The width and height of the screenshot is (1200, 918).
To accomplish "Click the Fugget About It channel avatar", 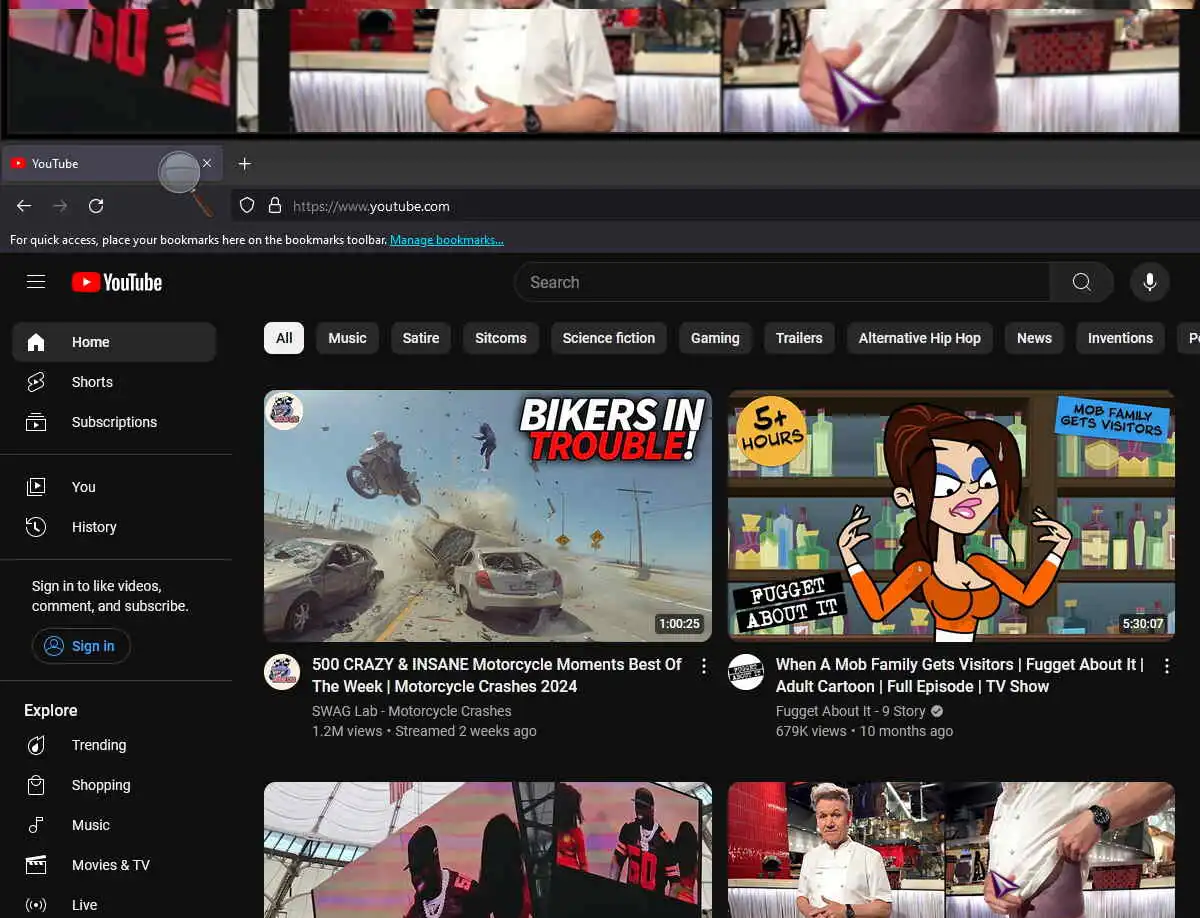I will point(746,672).
